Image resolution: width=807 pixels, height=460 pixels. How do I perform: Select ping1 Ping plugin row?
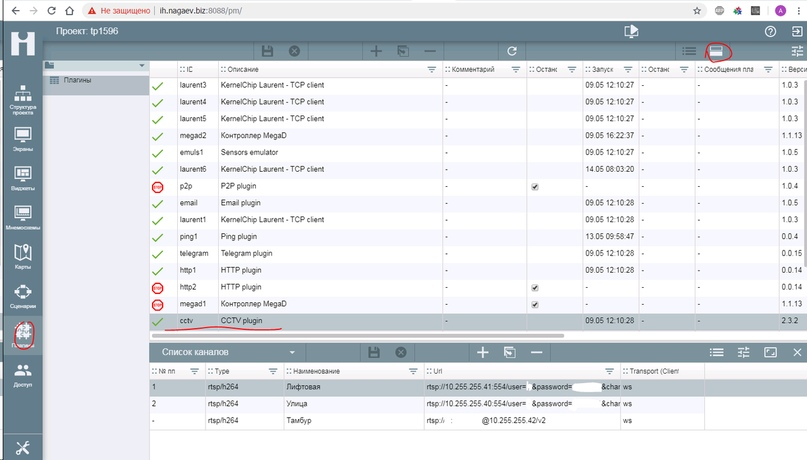tap(476, 237)
